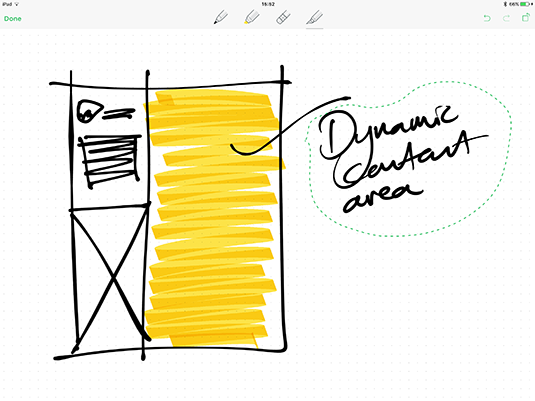Select the black pen tool

221,17
